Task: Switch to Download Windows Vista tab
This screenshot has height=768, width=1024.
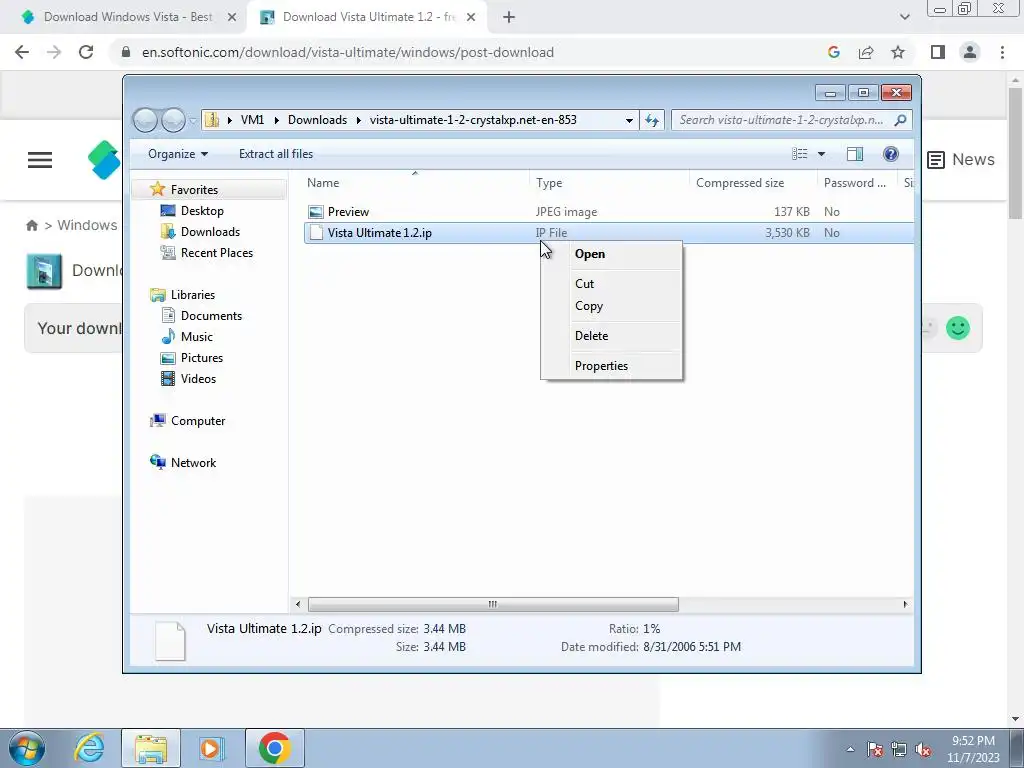Action: click(x=129, y=17)
